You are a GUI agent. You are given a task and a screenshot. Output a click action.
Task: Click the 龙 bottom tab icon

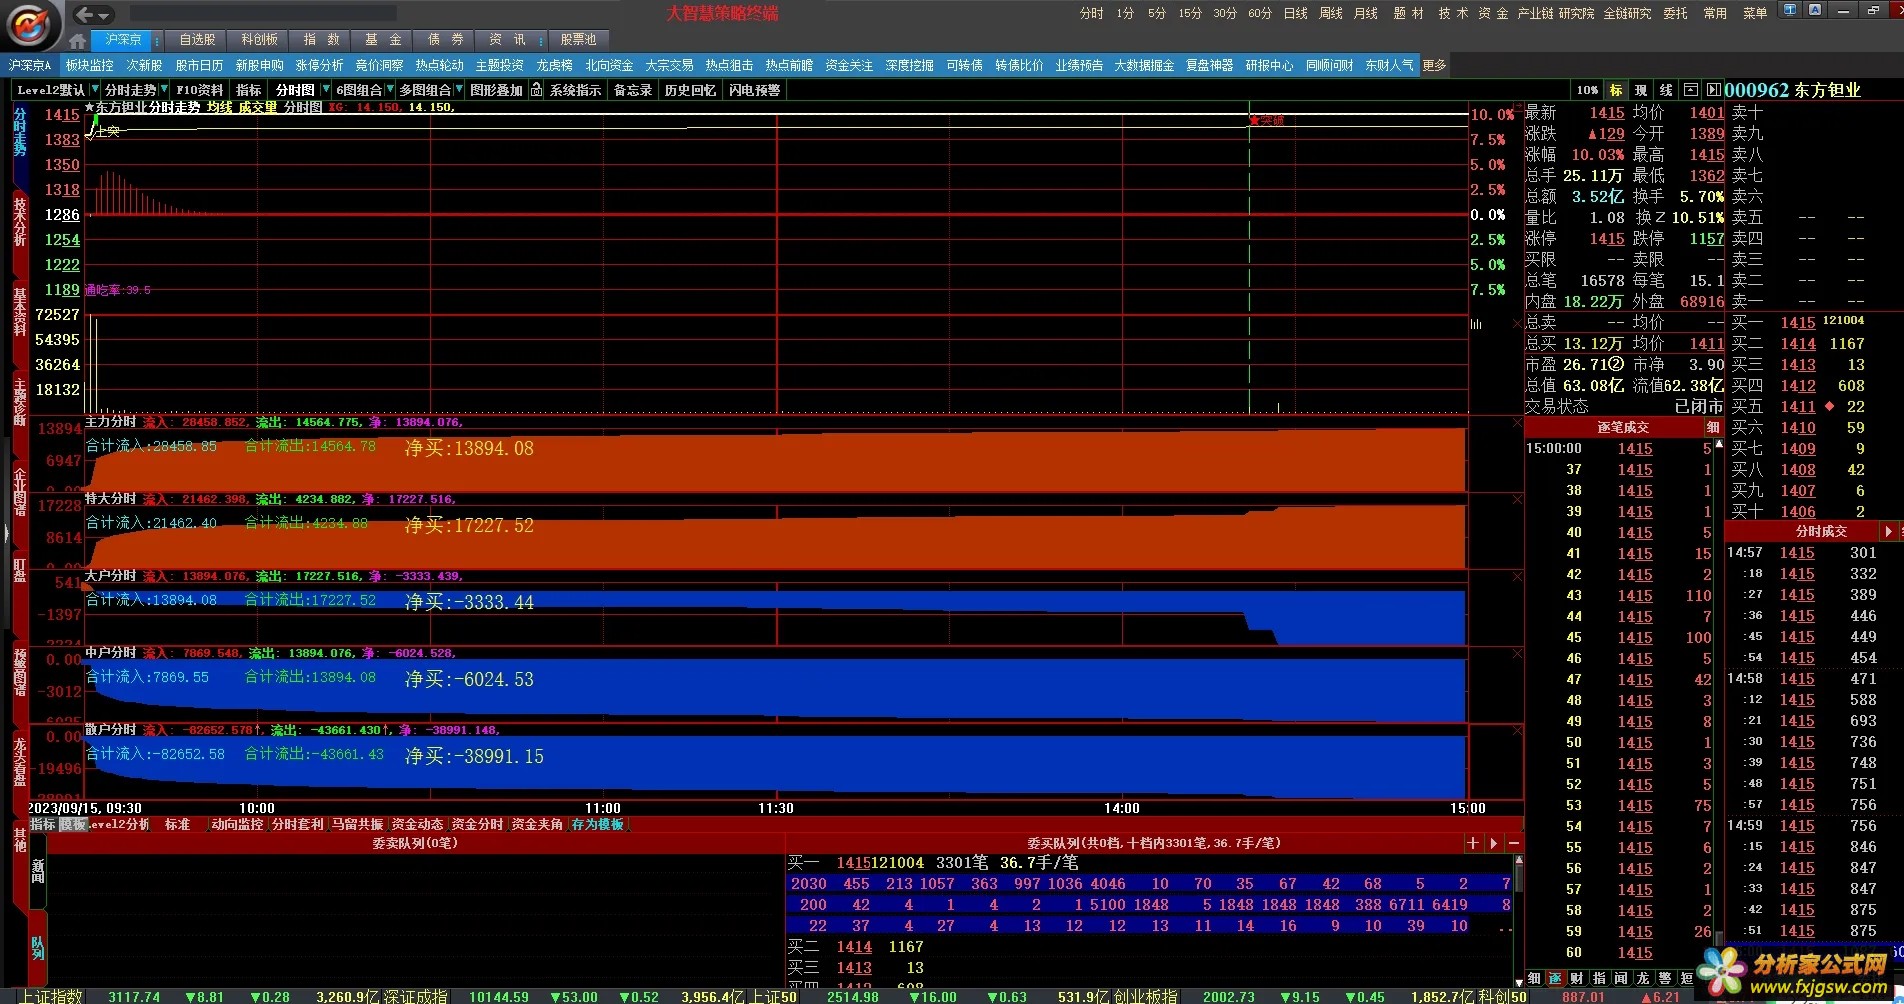(x=1643, y=978)
